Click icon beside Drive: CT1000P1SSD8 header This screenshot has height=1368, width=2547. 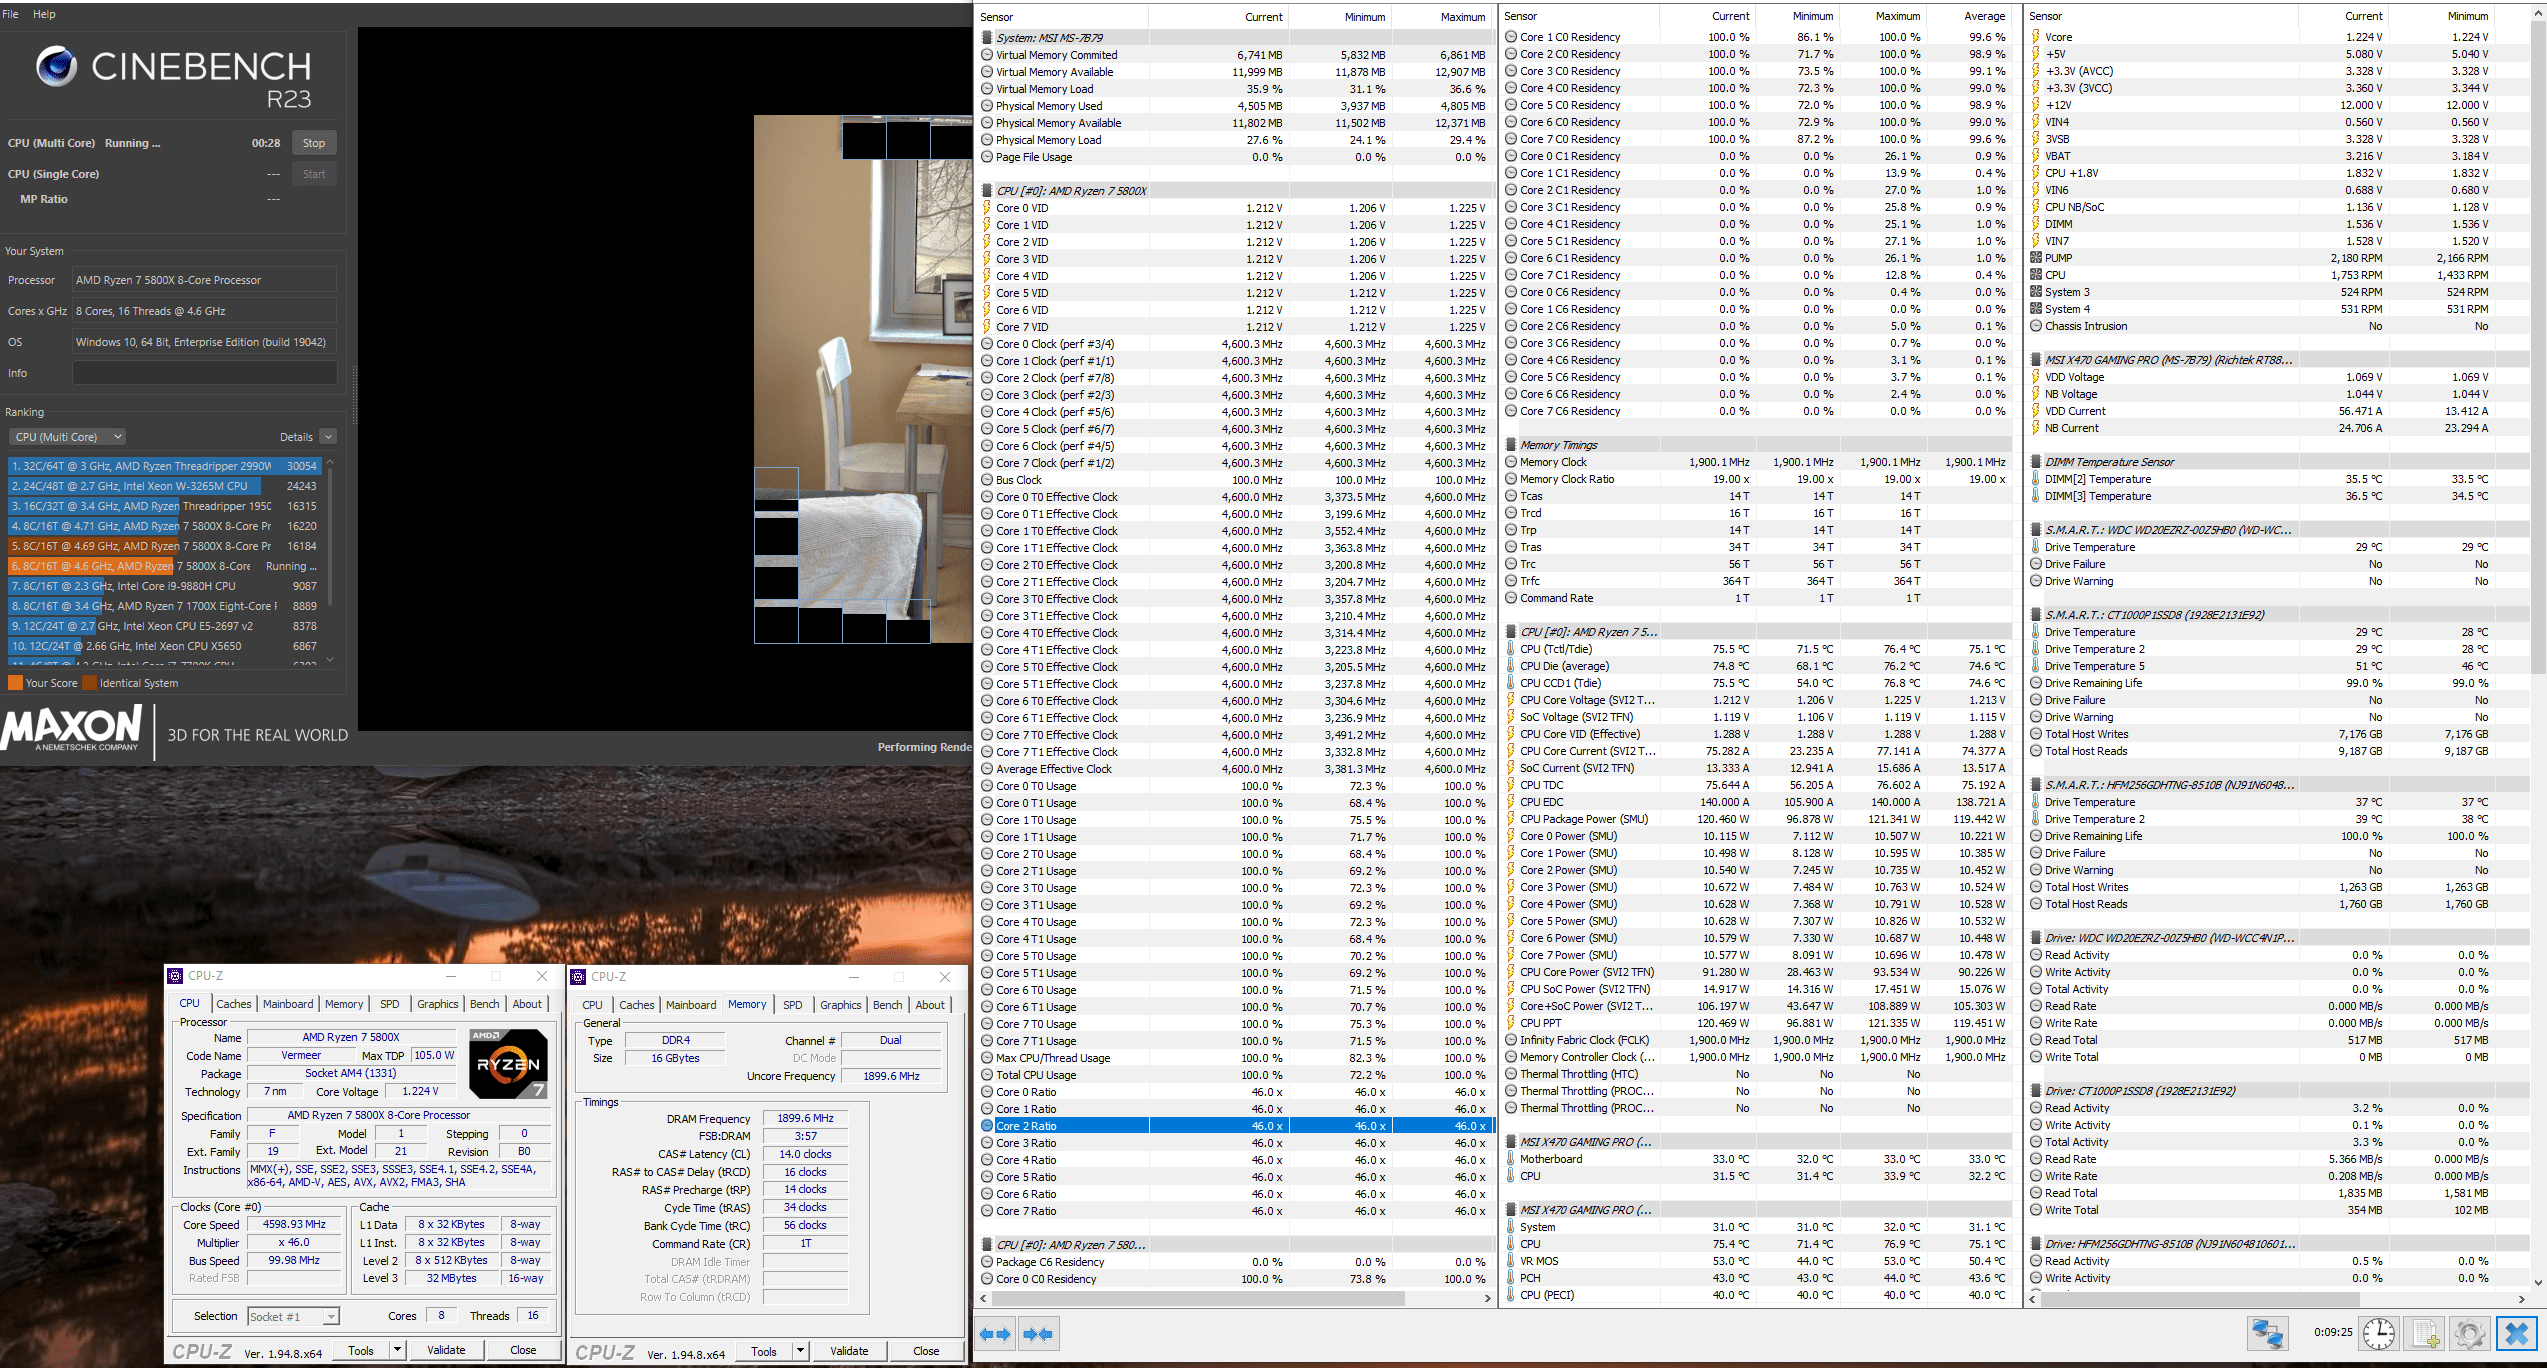2036,1091
